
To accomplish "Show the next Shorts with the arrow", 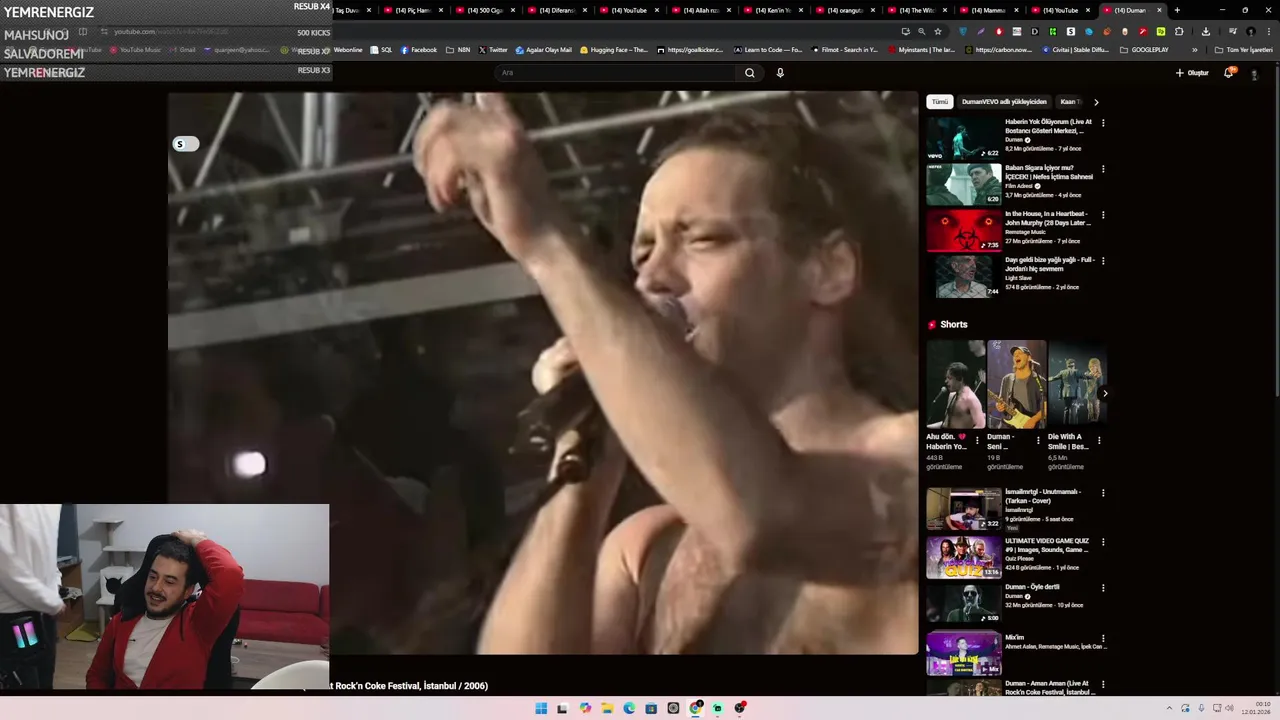I will click(x=1104, y=393).
